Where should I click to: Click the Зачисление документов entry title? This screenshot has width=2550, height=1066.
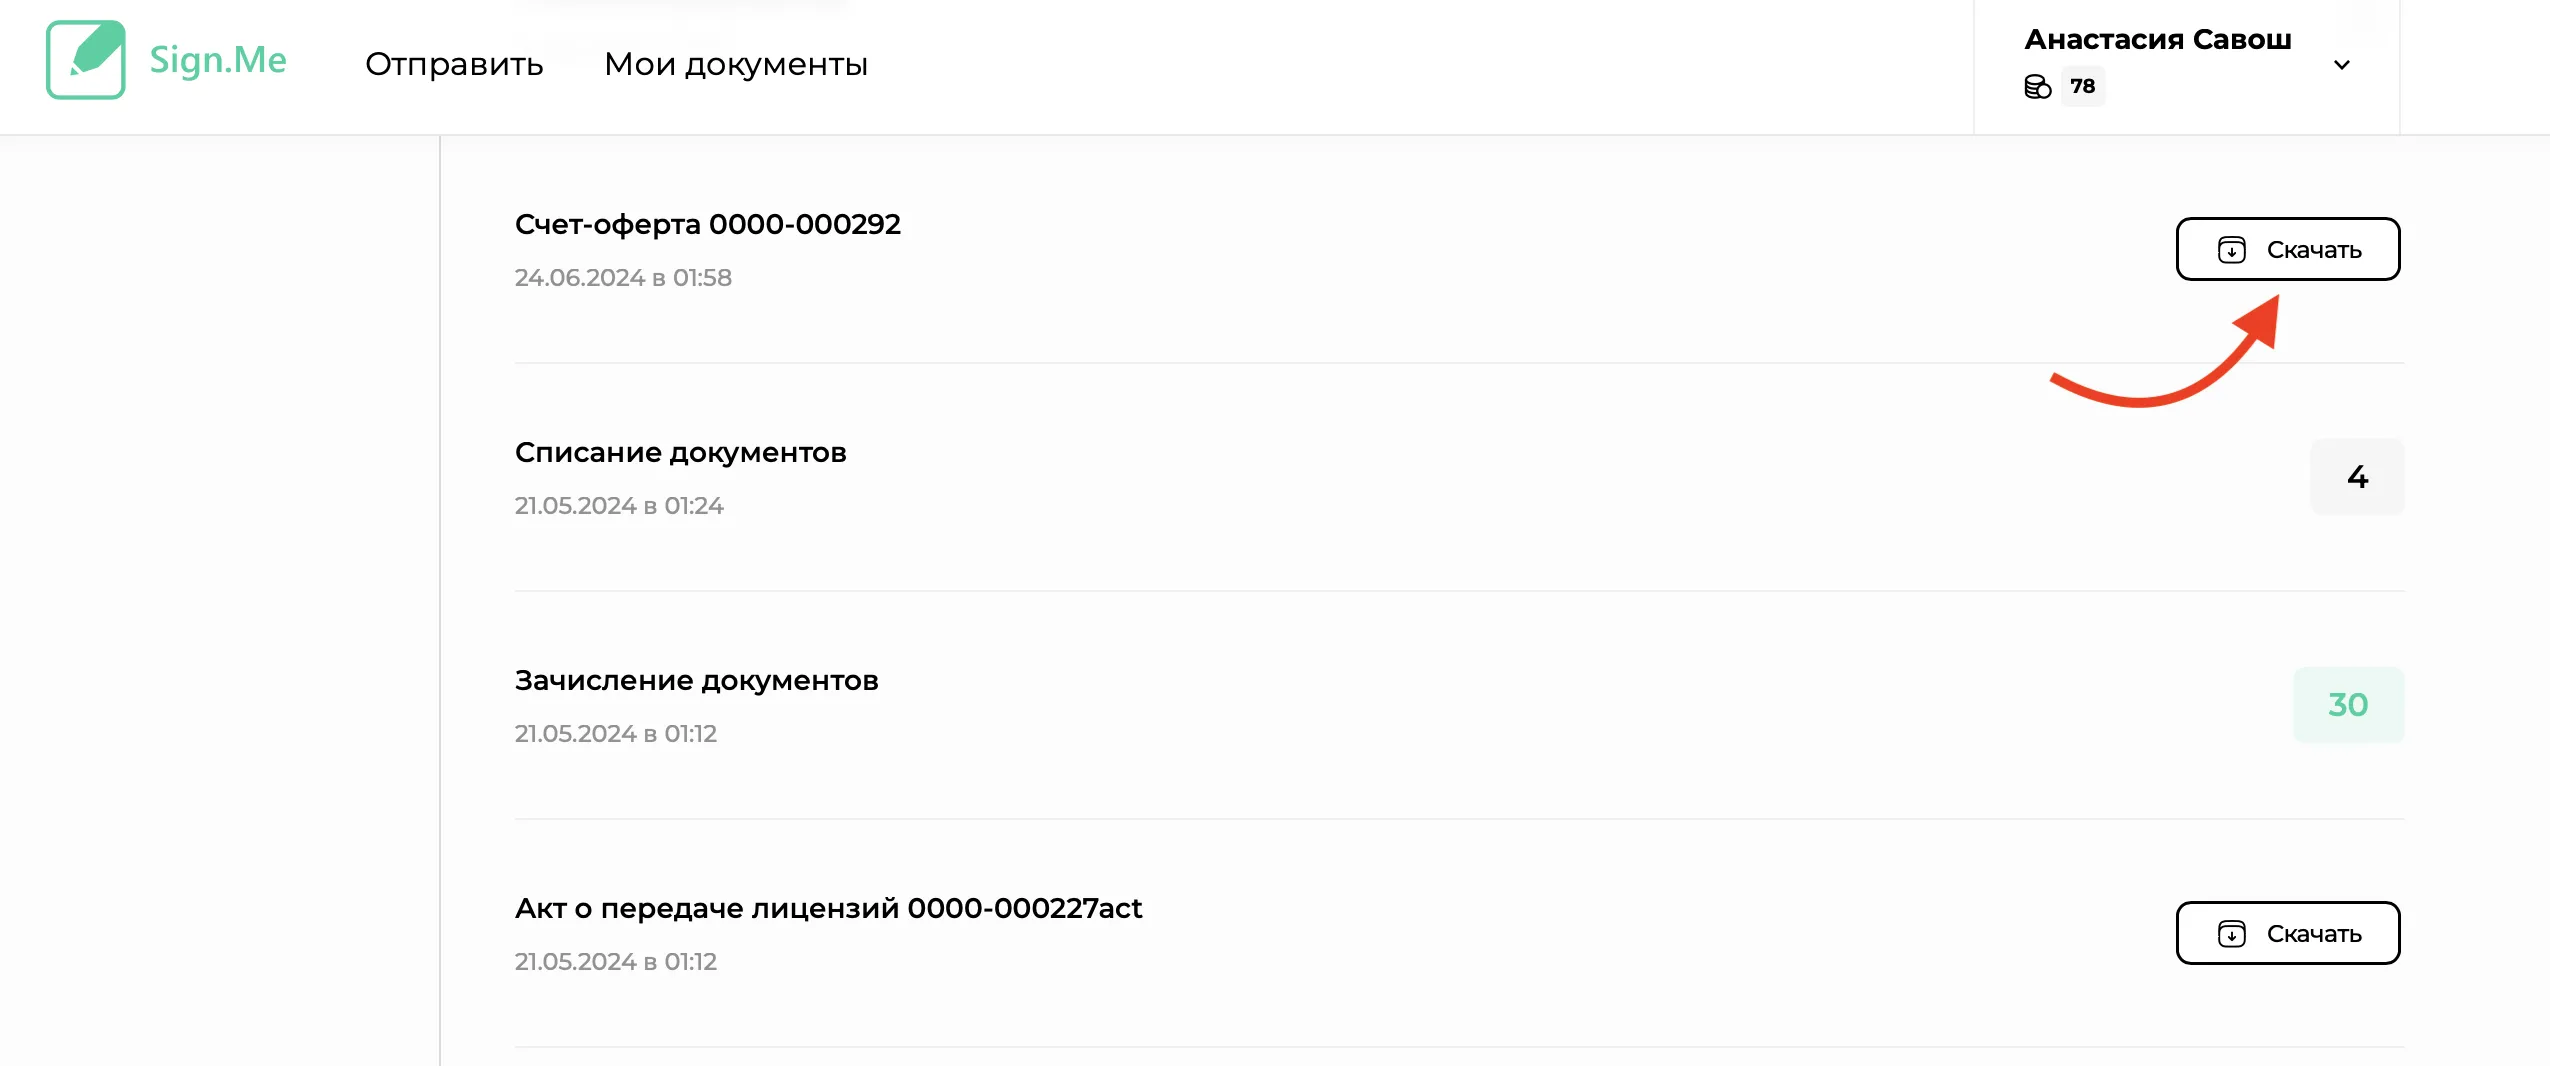pos(696,680)
